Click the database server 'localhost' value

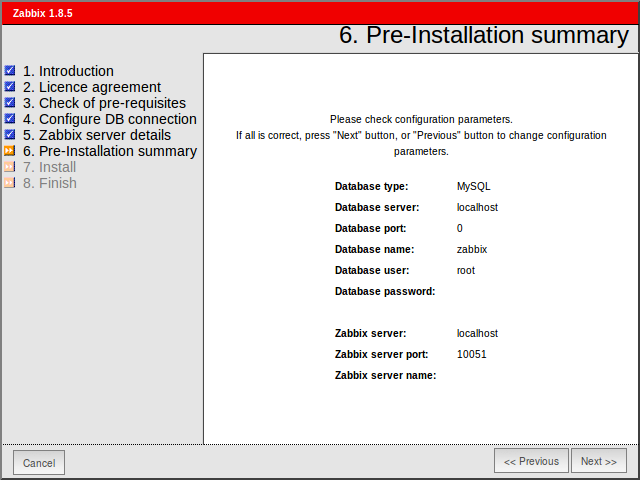coord(477,207)
